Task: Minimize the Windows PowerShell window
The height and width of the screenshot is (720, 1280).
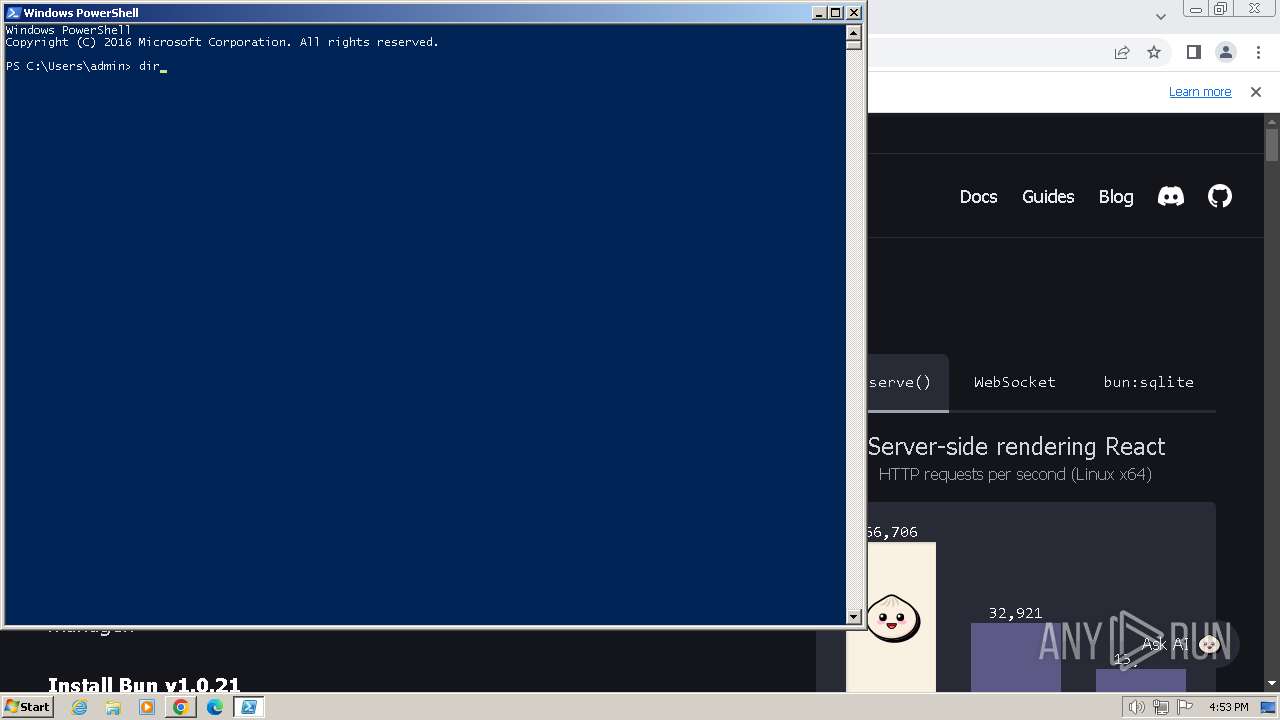Action: [819, 13]
